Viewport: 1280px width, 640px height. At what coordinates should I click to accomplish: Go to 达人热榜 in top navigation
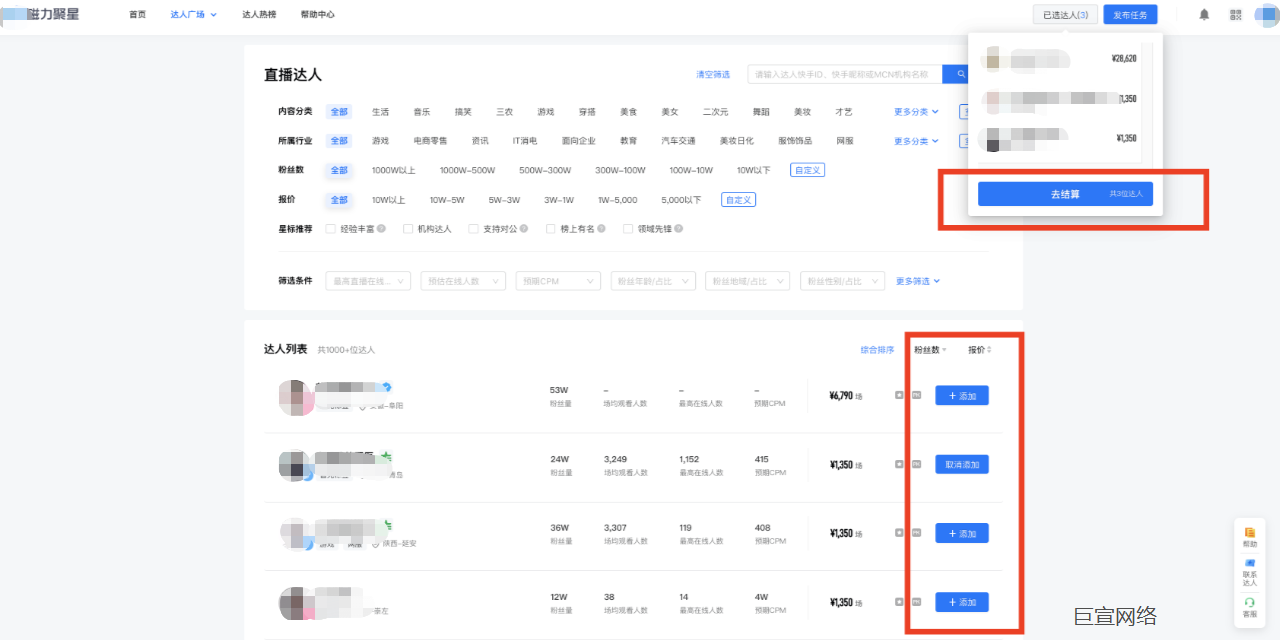(259, 15)
